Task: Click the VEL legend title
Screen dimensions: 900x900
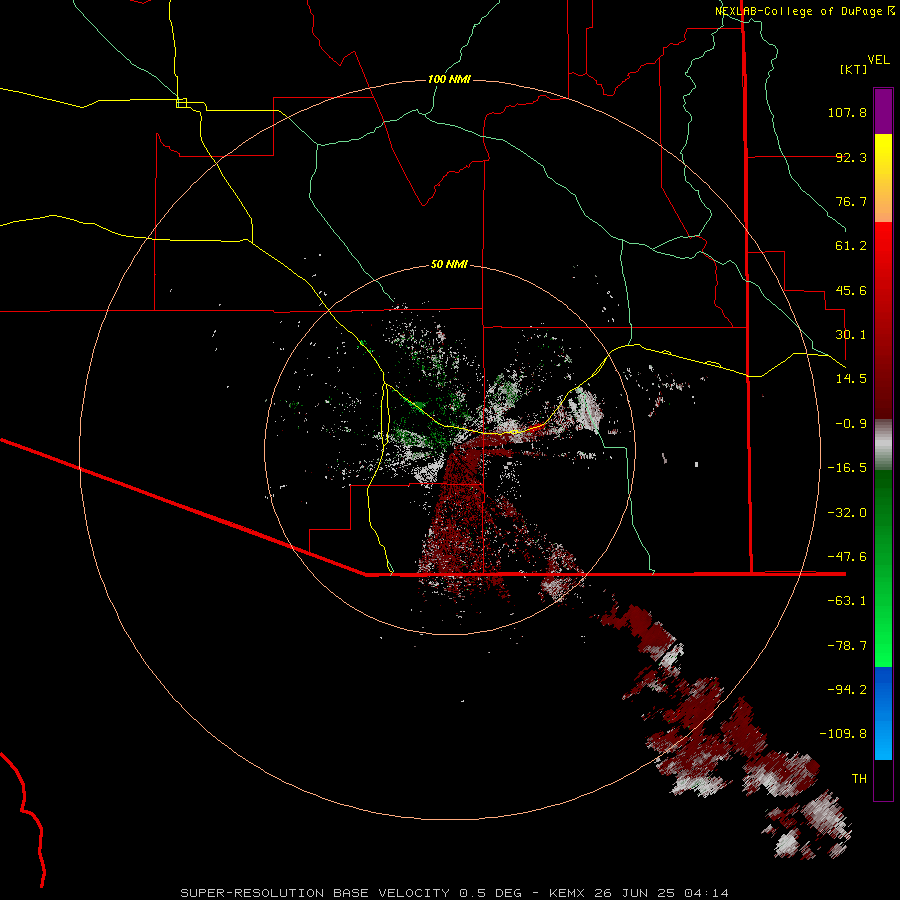Action: [x=878, y=60]
